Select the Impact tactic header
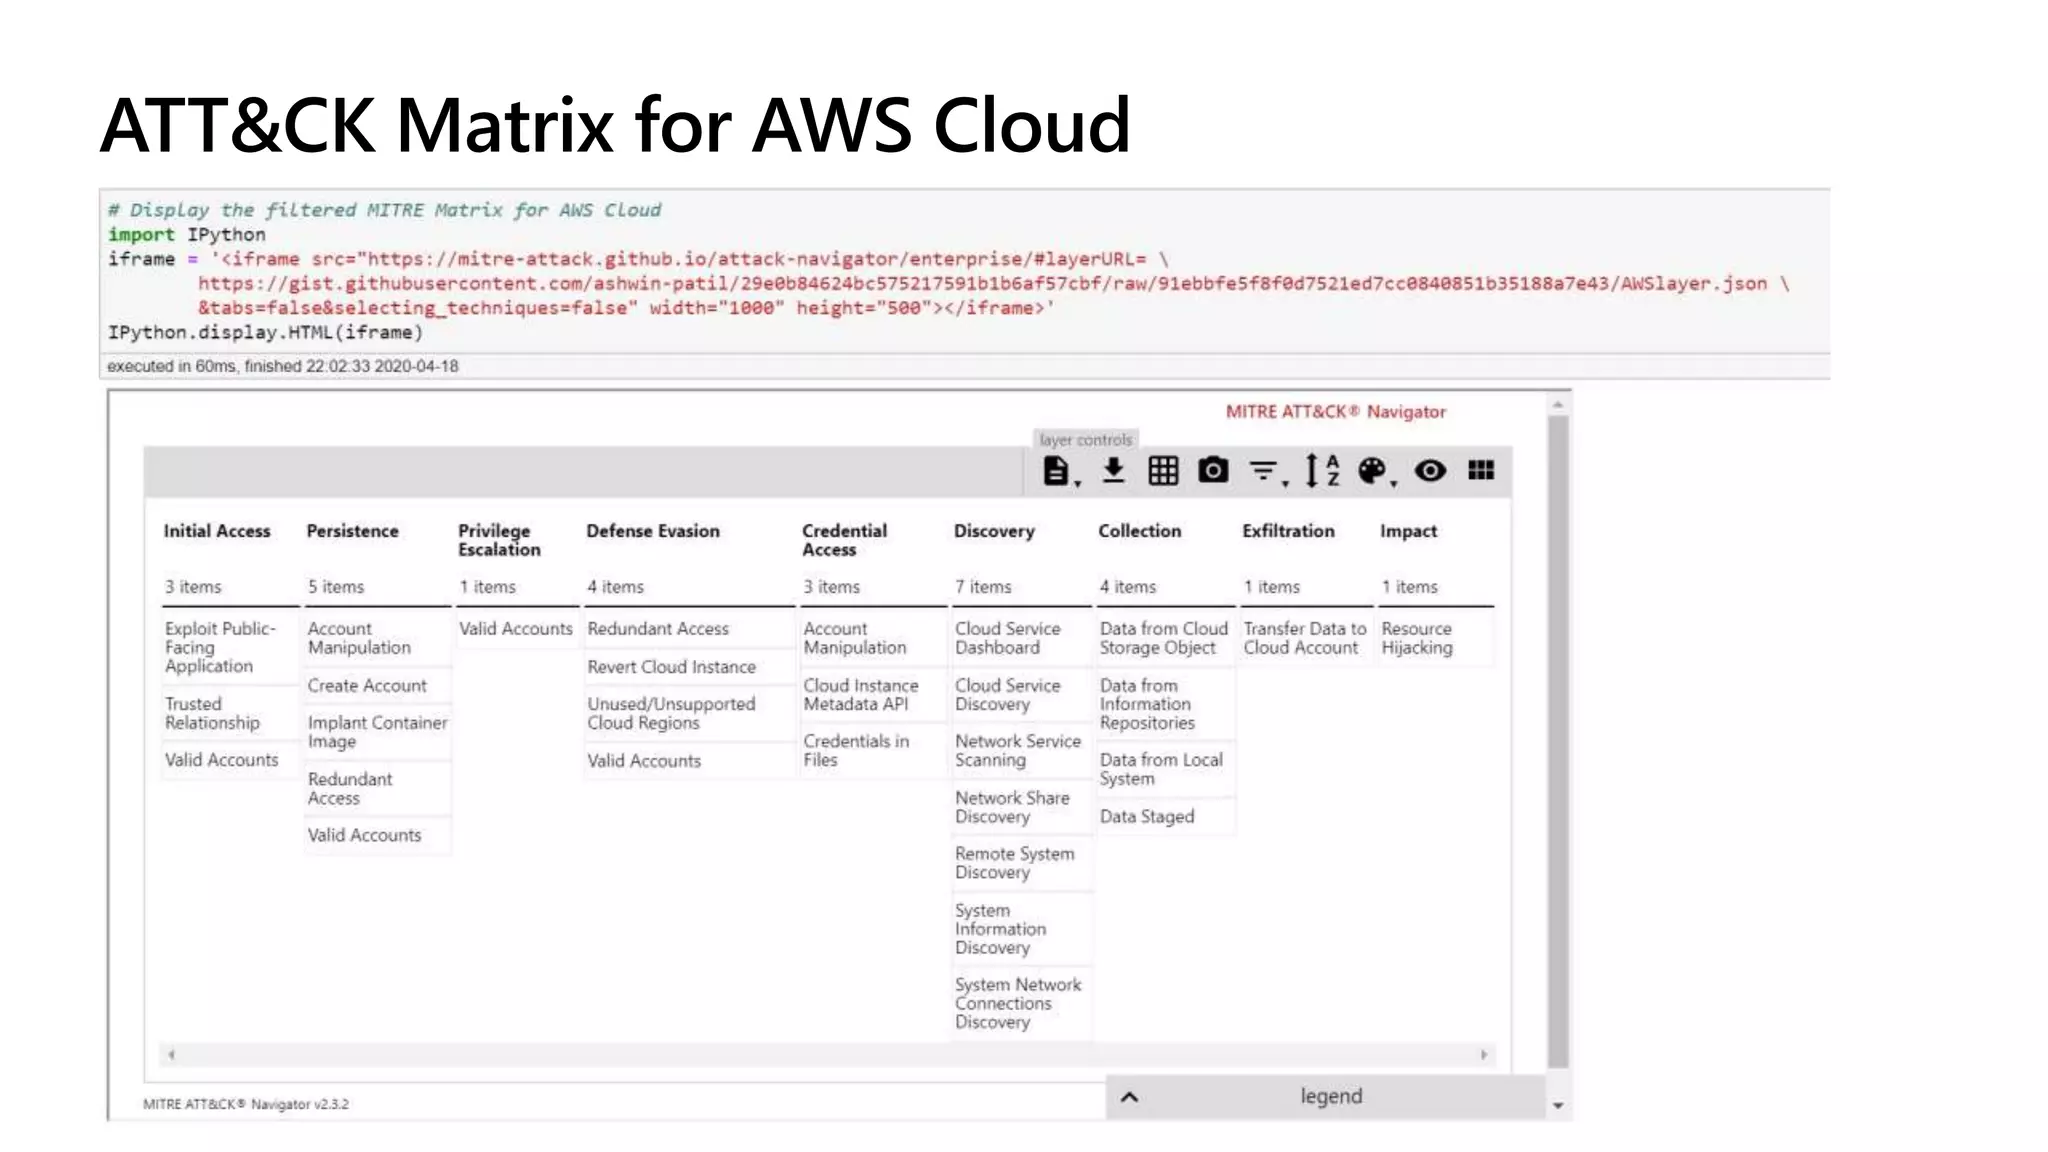 point(1408,531)
